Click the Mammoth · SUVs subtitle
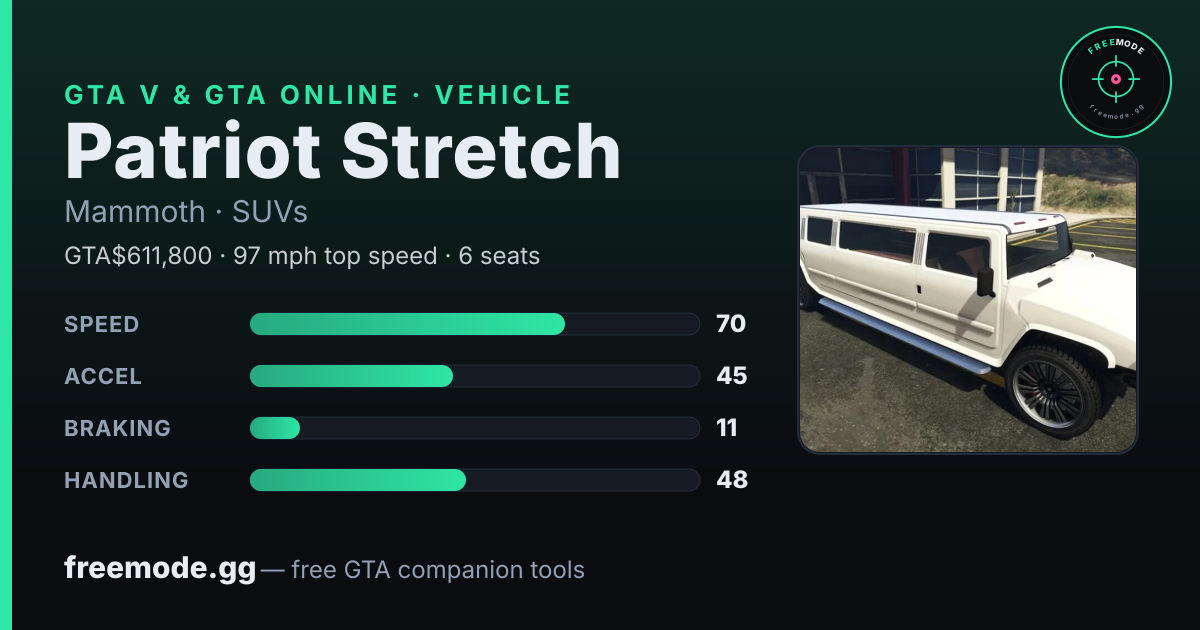Viewport: 1200px width, 630px height. [186, 212]
